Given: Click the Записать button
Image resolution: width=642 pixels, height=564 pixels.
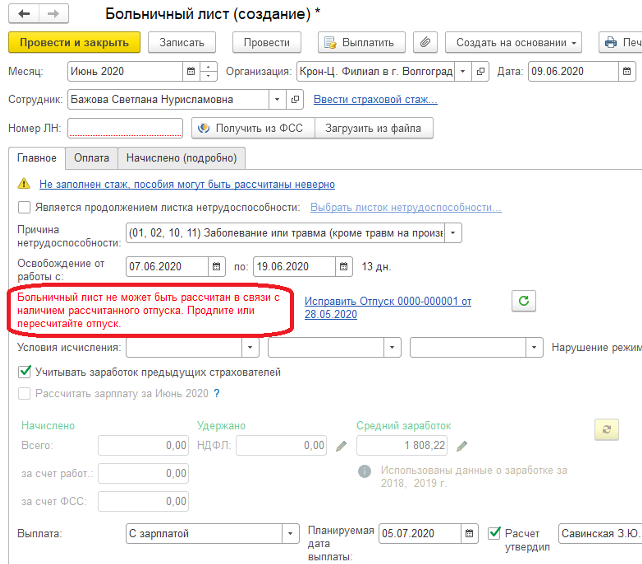Looking at the screenshot, I should click(x=182, y=42).
